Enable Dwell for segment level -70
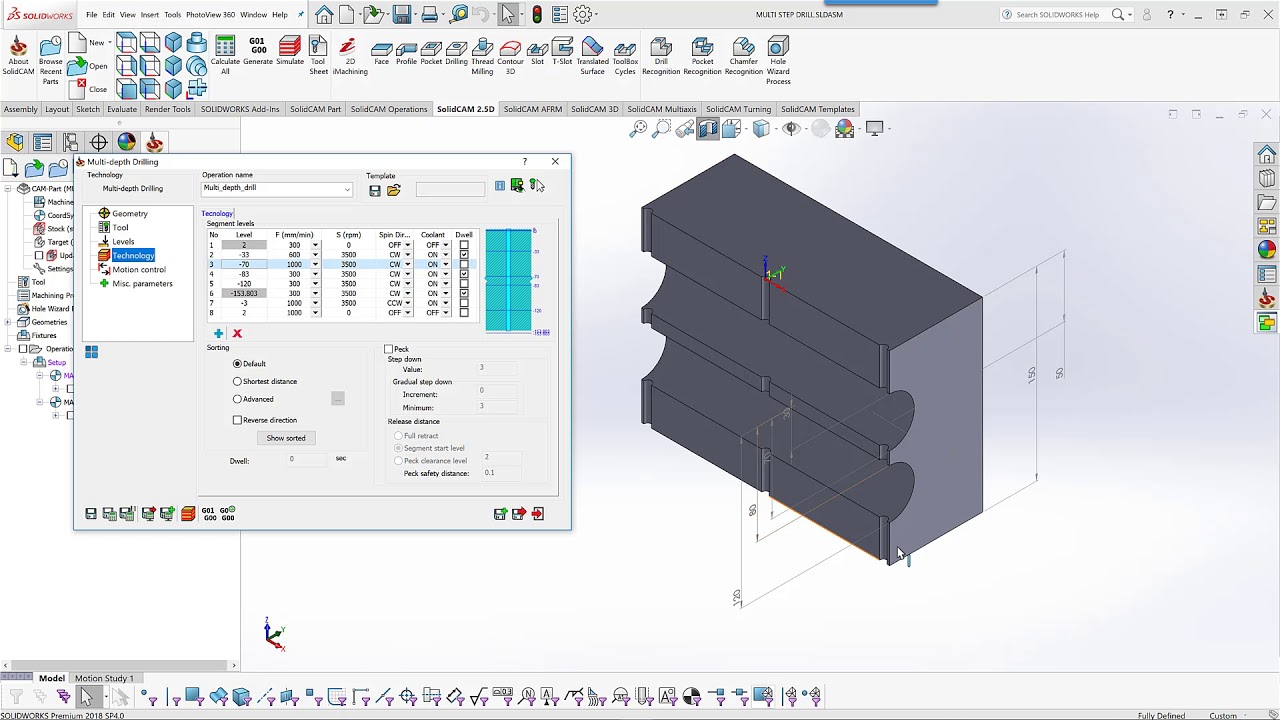This screenshot has height=720, width=1280. click(x=464, y=264)
